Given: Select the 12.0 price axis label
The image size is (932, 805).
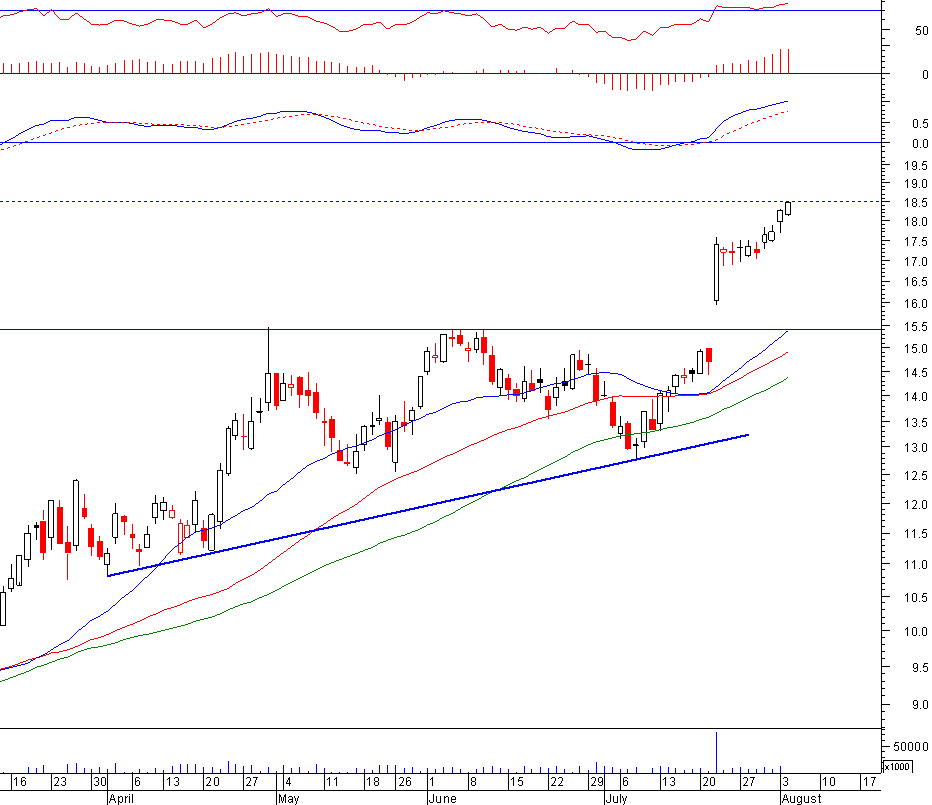Looking at the screenshot, I should click(x=915, y=505).
